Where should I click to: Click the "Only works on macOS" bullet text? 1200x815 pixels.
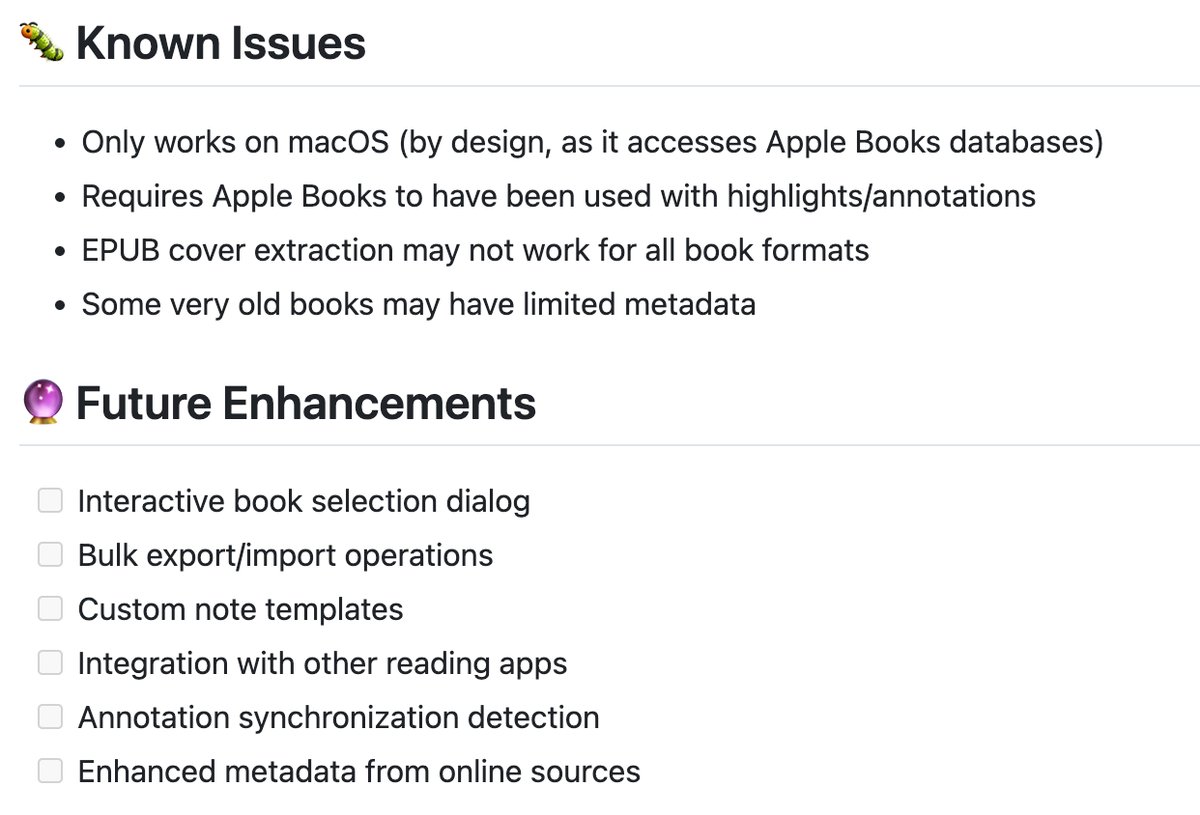[x=592, y=142]
